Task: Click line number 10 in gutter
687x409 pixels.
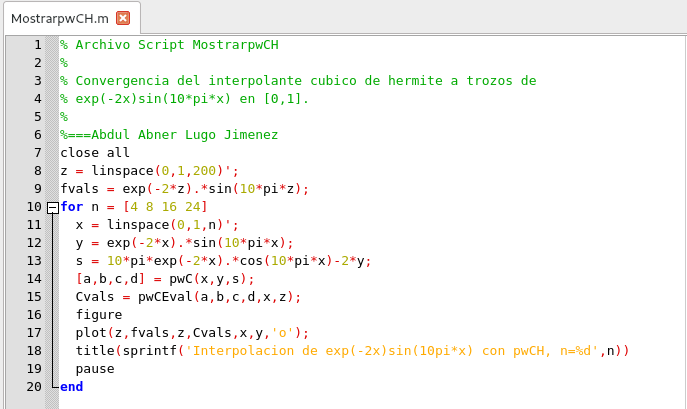Action: pos(34,206)
